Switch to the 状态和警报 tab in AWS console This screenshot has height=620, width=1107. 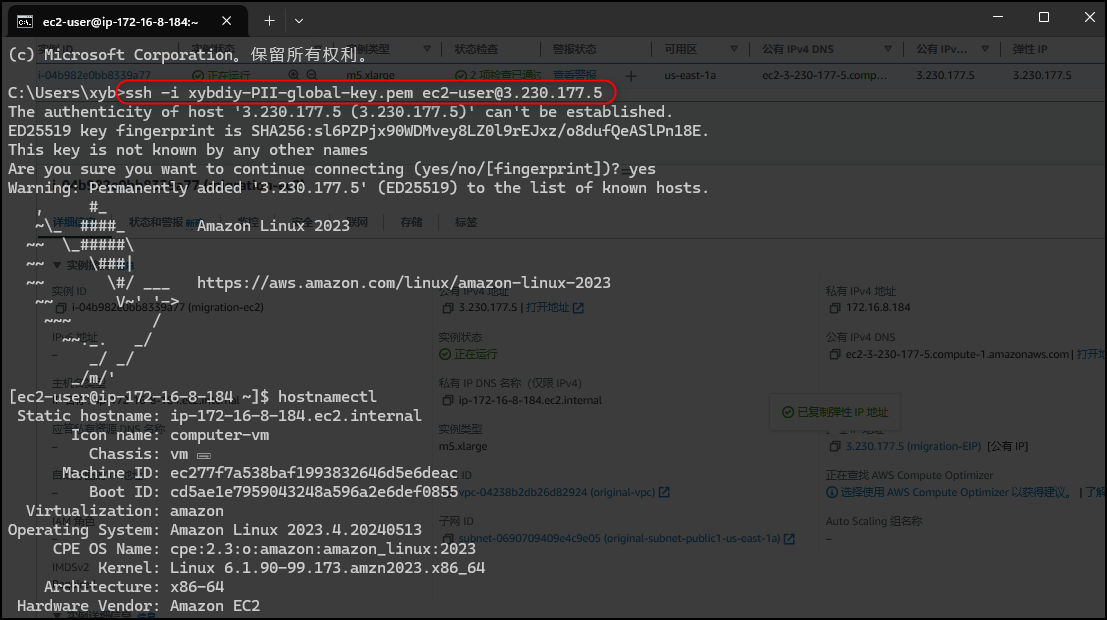[x=156, y=222]
